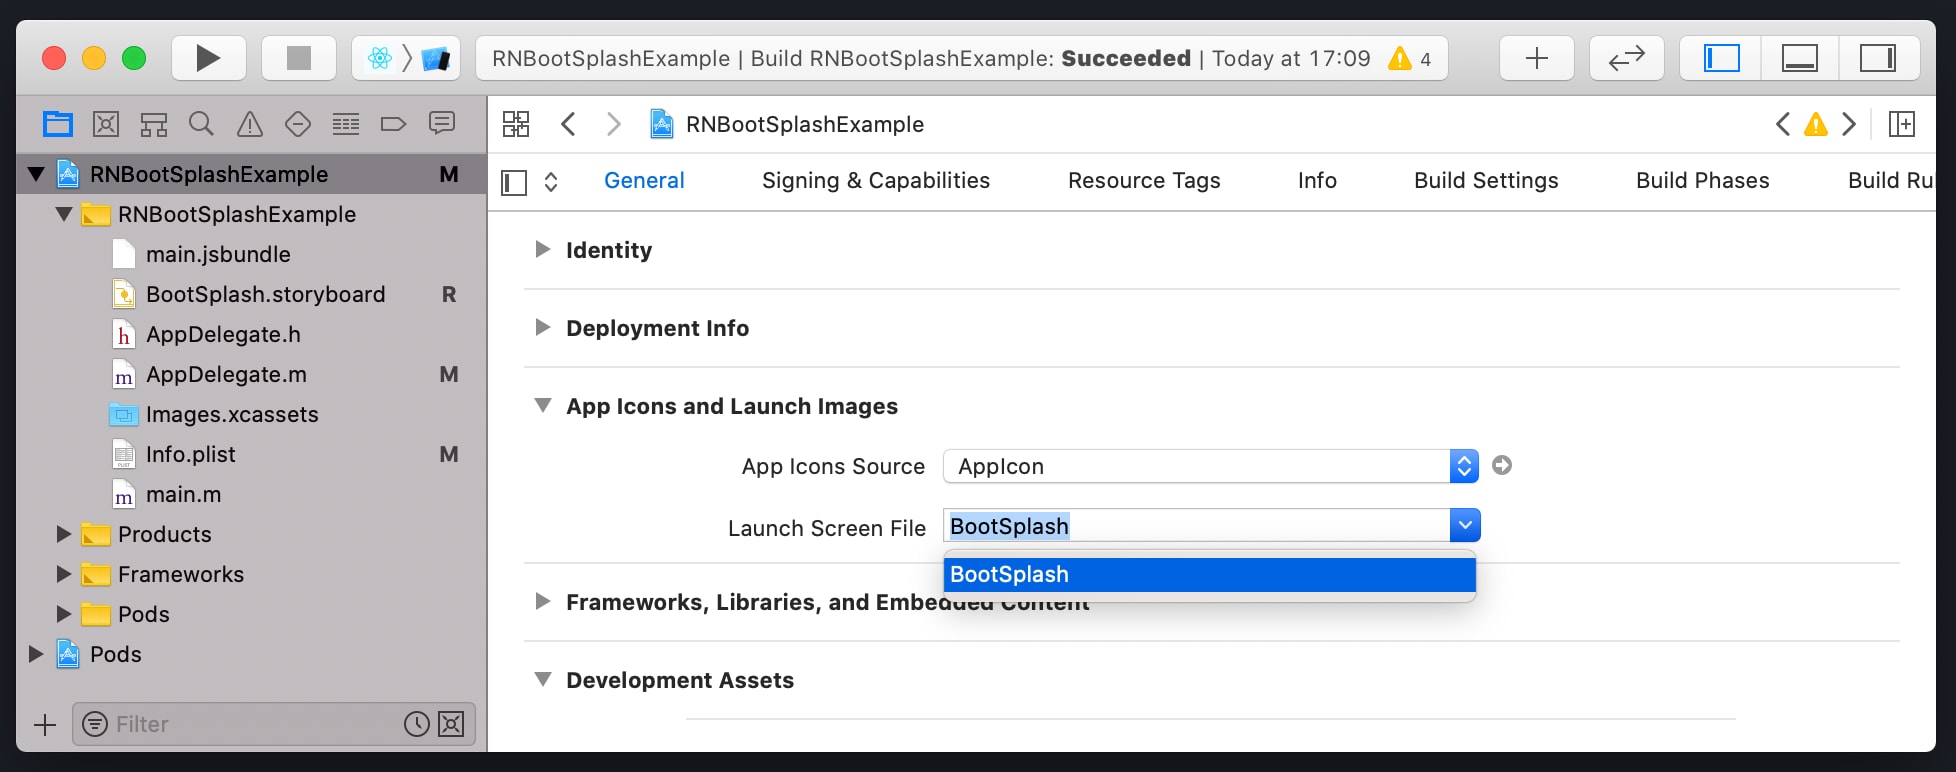Toggle the Launch Screen File dropdown arrow
Image resolution: width=1956 pixels, height=772 pixels.
point(1465,525)
